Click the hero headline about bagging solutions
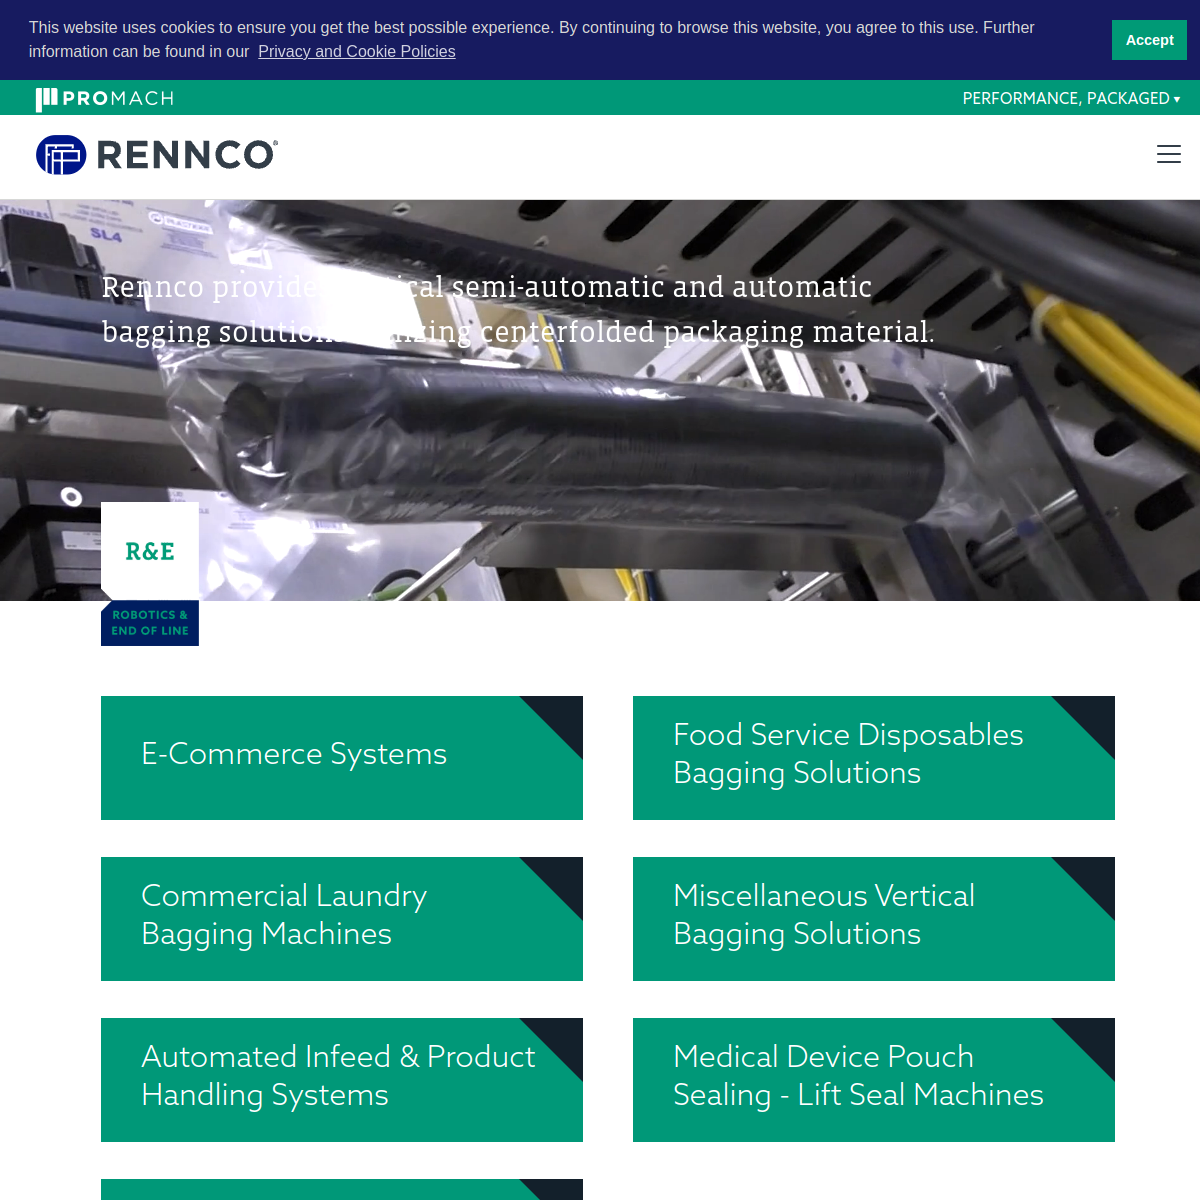Screen dimensions: 1200x1200 tap(518, 309)
